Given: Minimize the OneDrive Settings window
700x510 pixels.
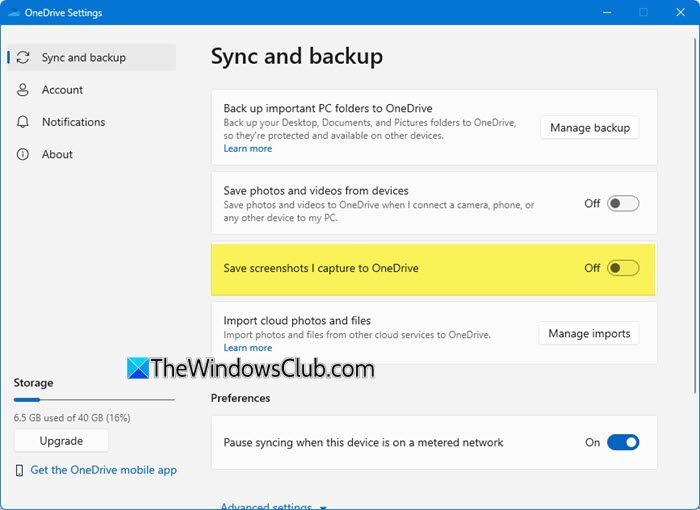Looking at the screenshot, I should tap(606, 13).
